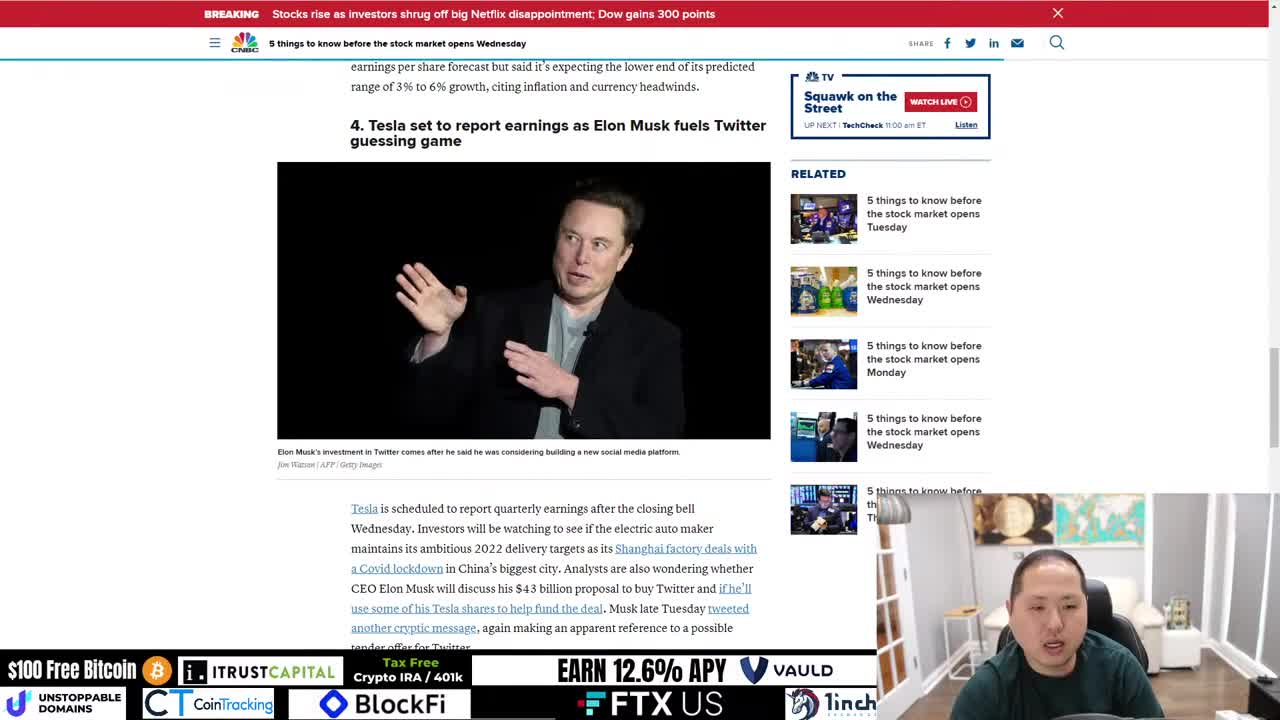Share article via email icon

coord(1017,43)
